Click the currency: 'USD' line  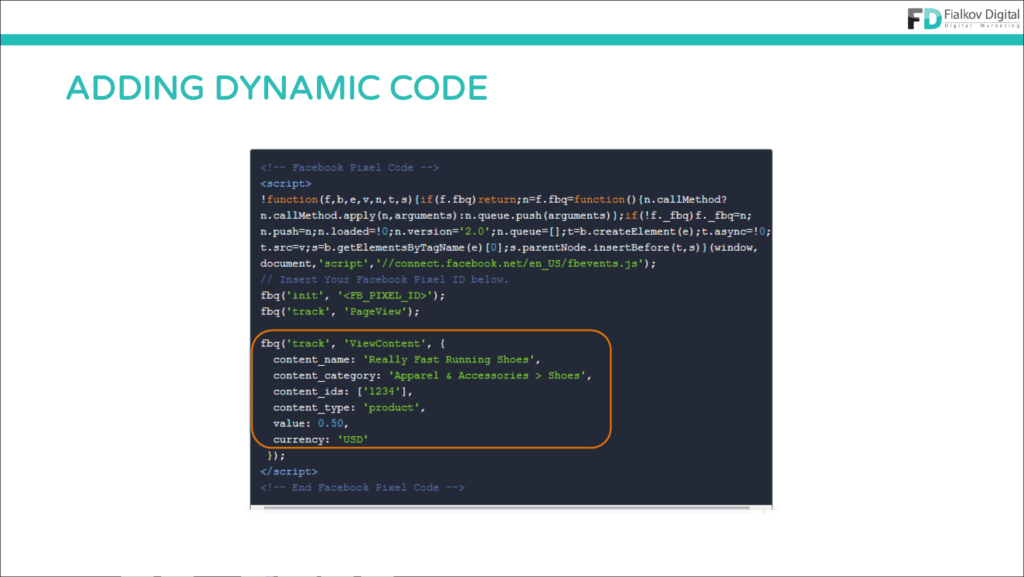[320, 439]
